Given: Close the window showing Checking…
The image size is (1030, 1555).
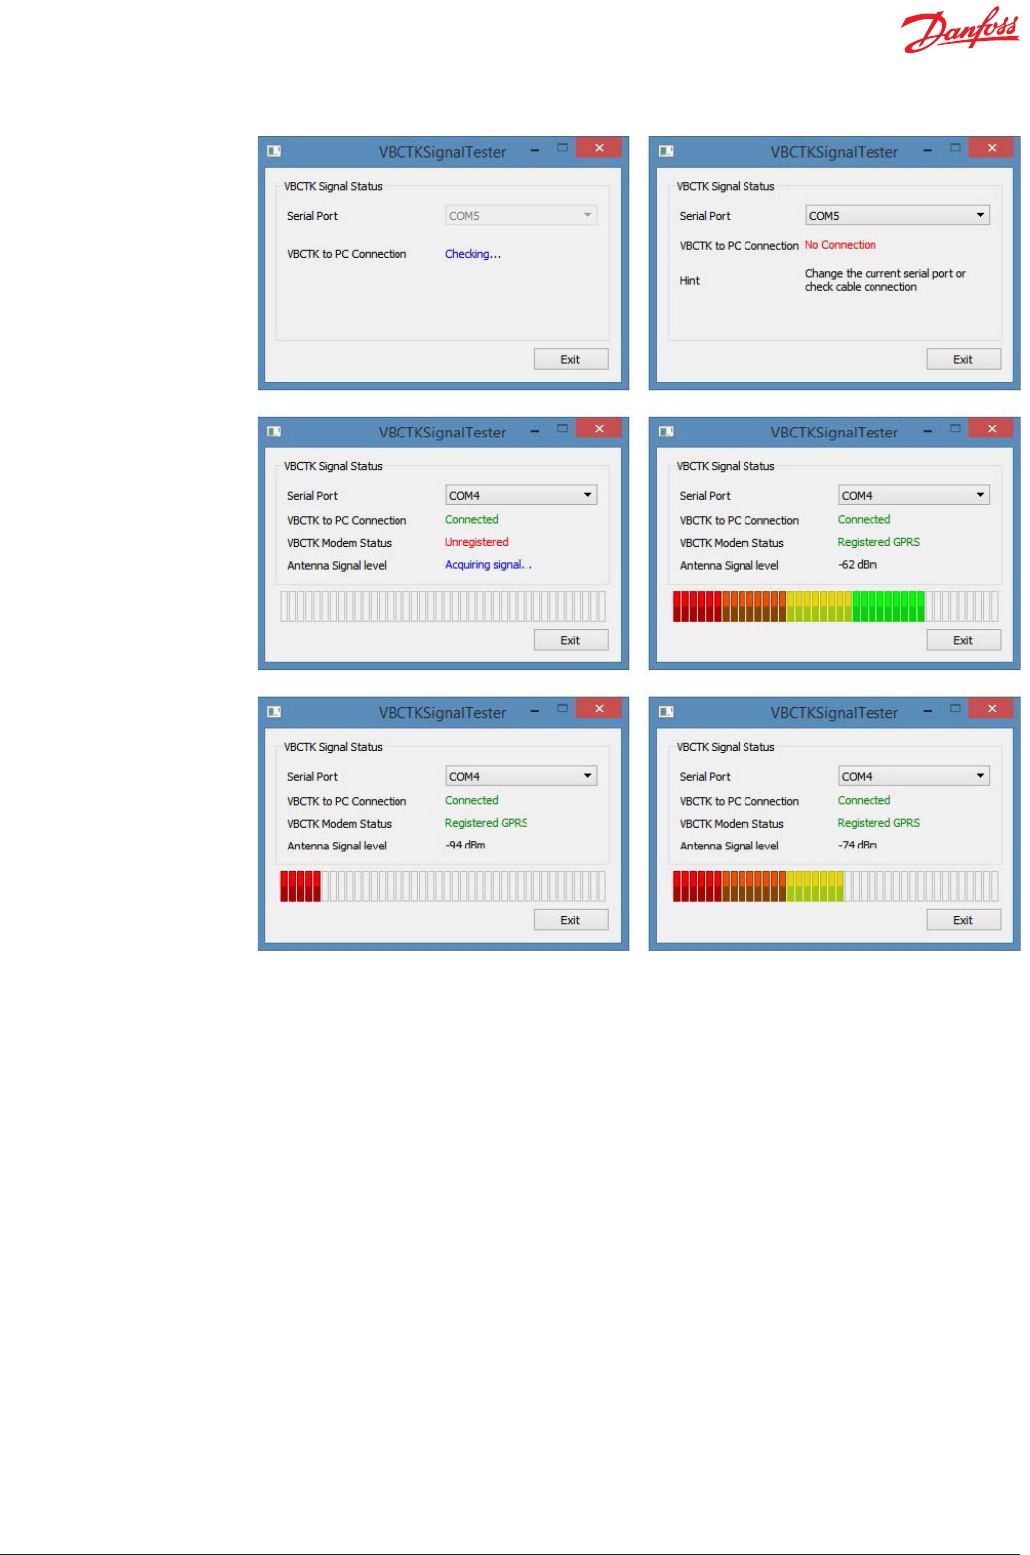Looking at the screenshot, I should point(599,148).
